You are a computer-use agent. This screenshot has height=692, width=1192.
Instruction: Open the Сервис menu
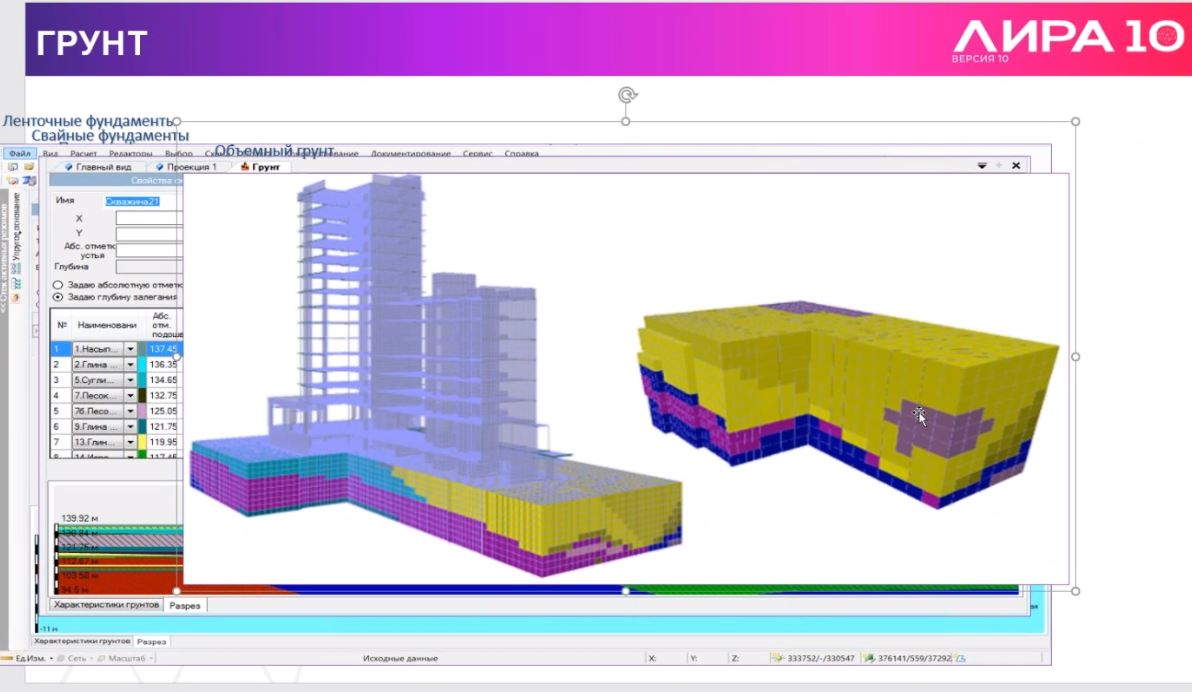[477, 154]
